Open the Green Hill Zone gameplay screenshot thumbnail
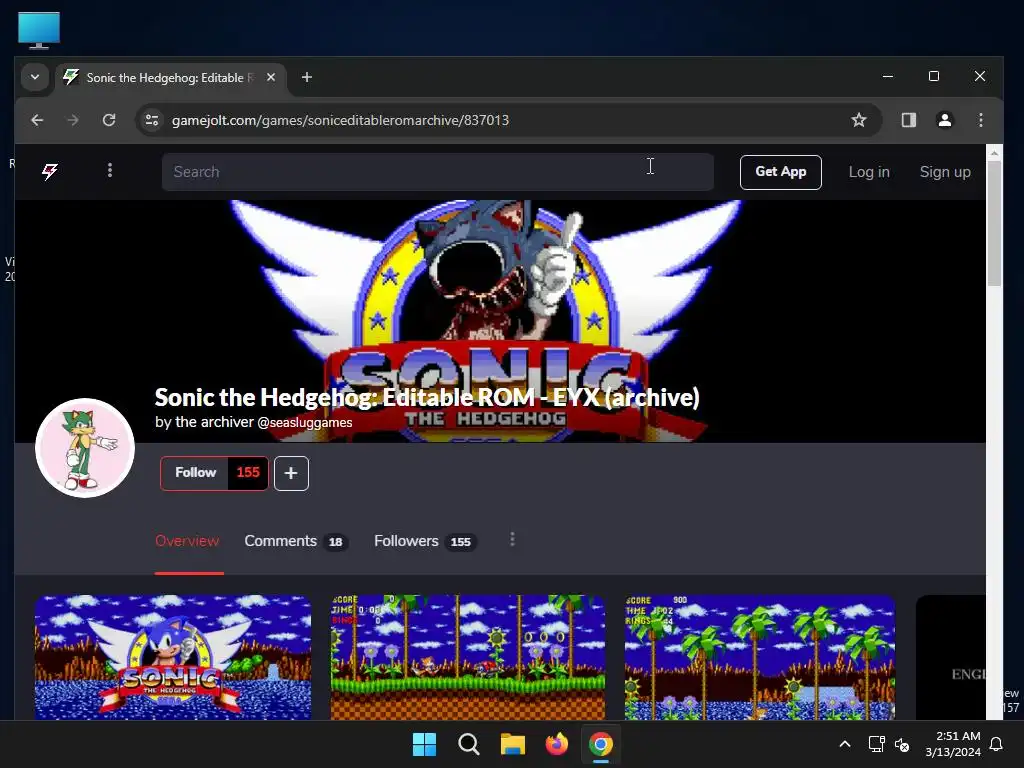The height and width of the screenshot is (768, 1024). pos(467,657)
